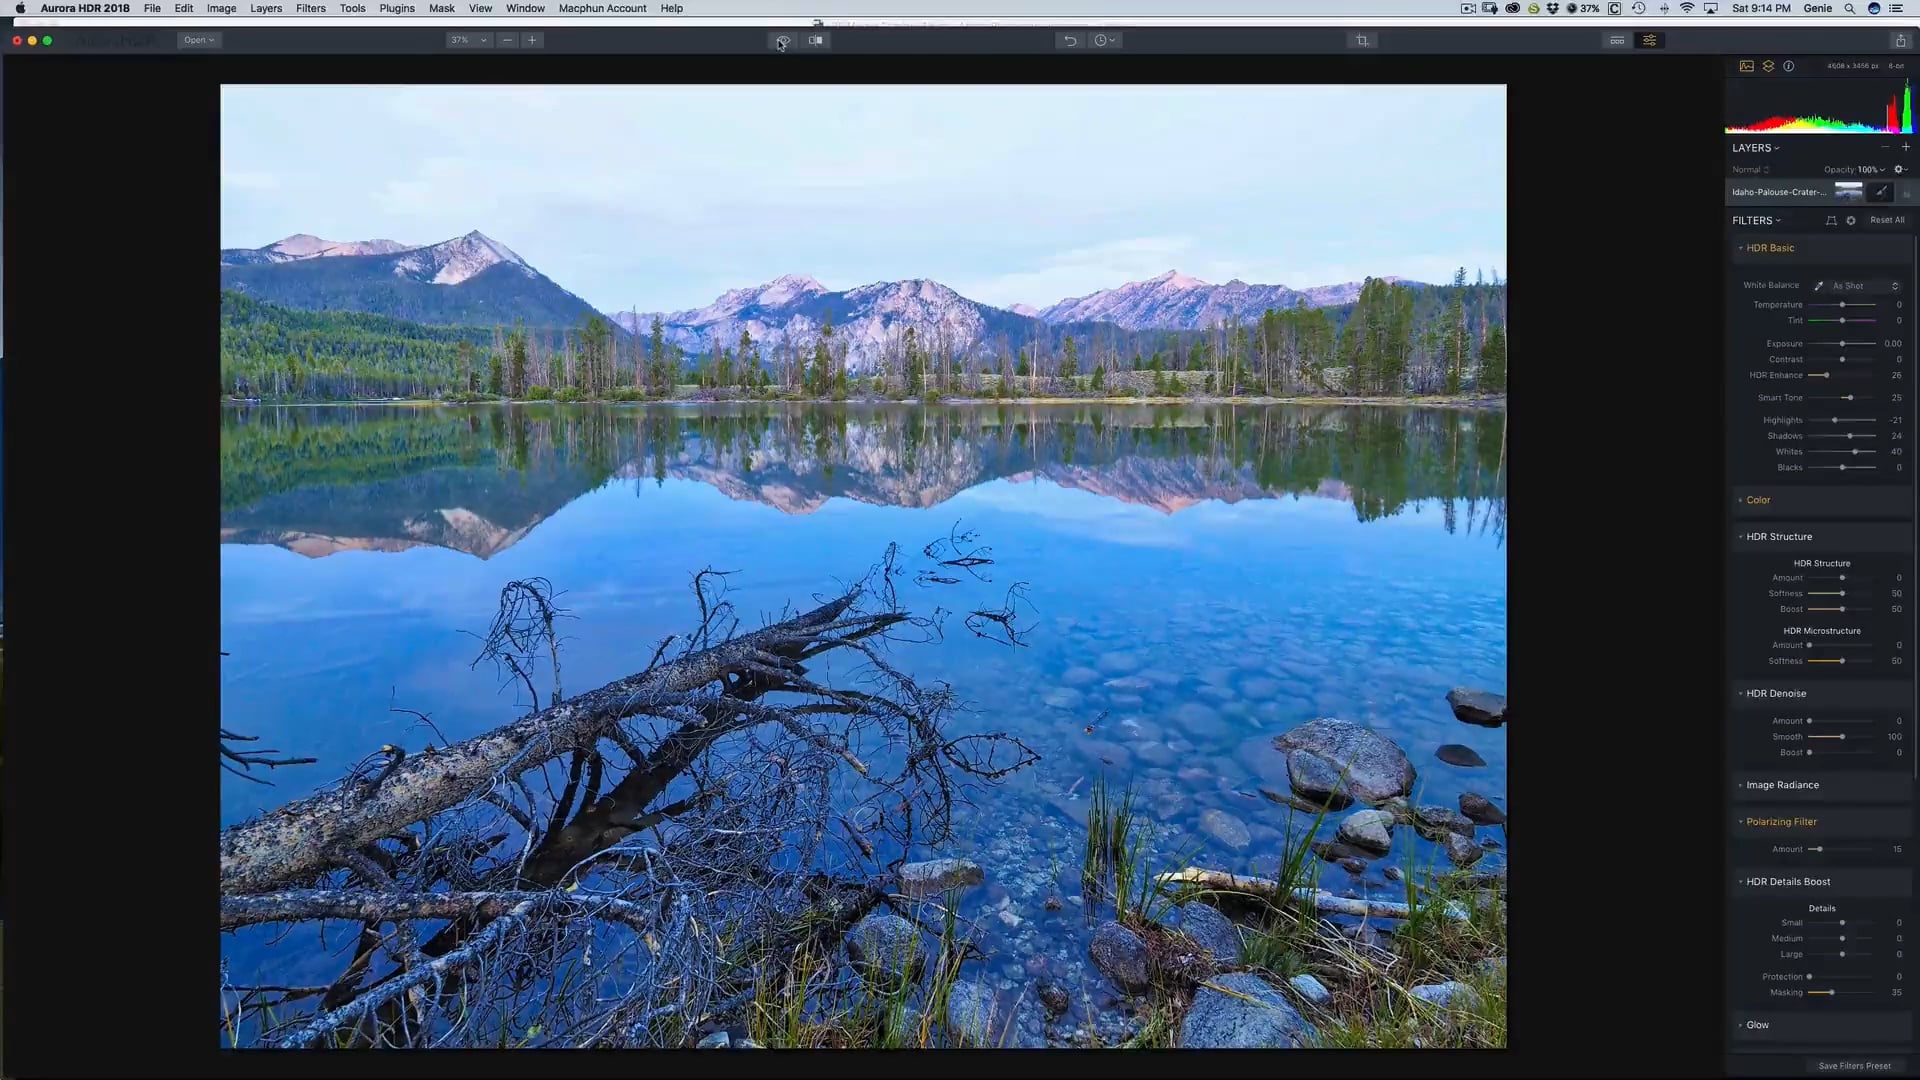The image size is (1920, 1080).
Task: Enable the before/after compare view
Action: point(815,40)
